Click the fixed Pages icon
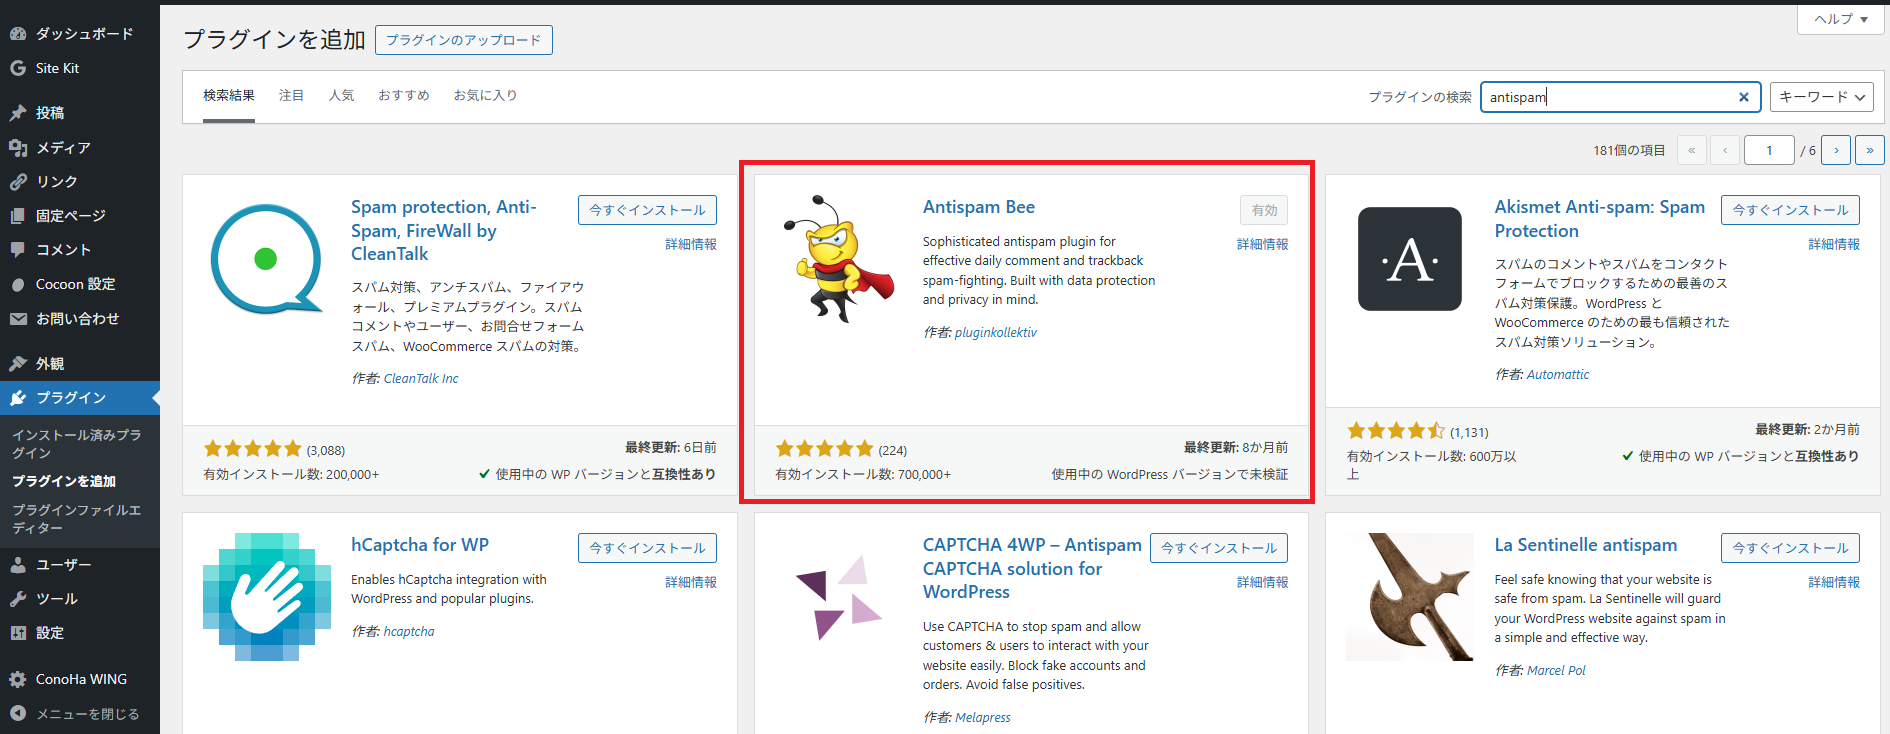 click(x=18, y=216)
